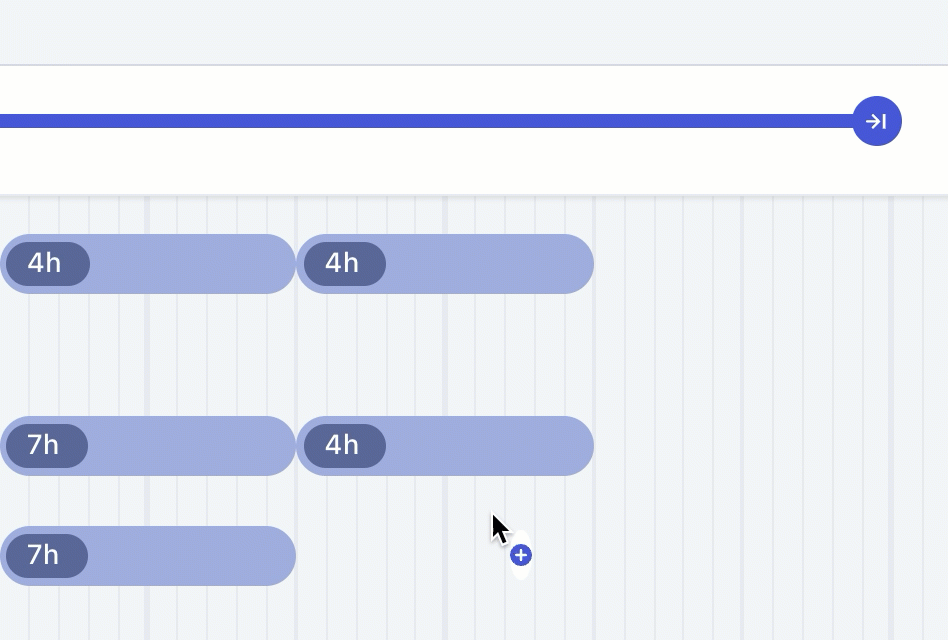Click the 4h badge on top-left block

tap(46, 264)
